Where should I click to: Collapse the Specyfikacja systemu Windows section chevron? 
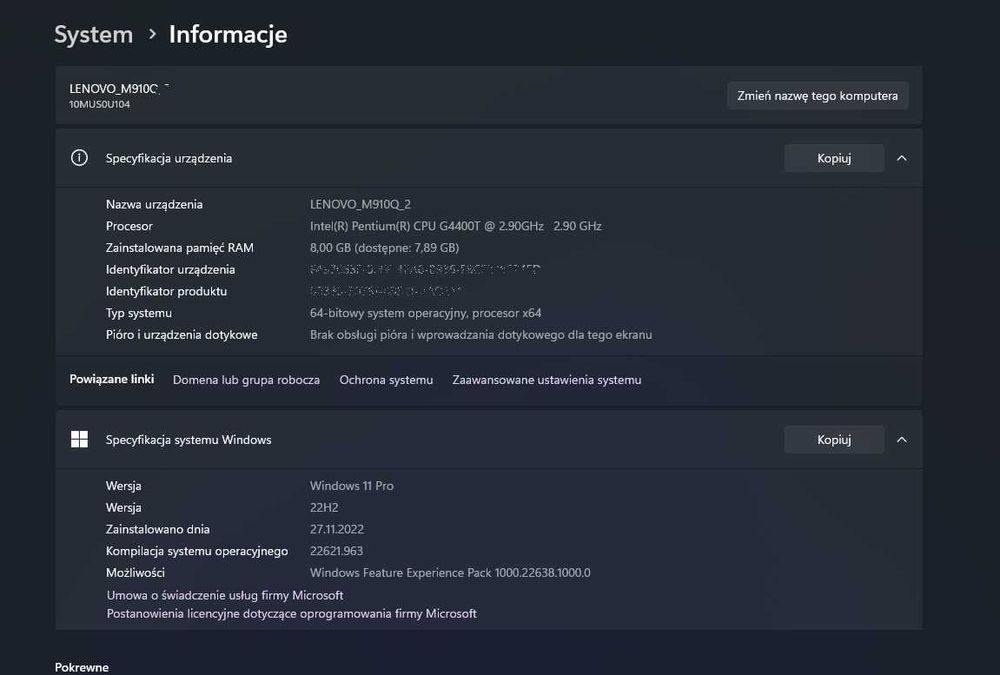click(x=902, y=440)
